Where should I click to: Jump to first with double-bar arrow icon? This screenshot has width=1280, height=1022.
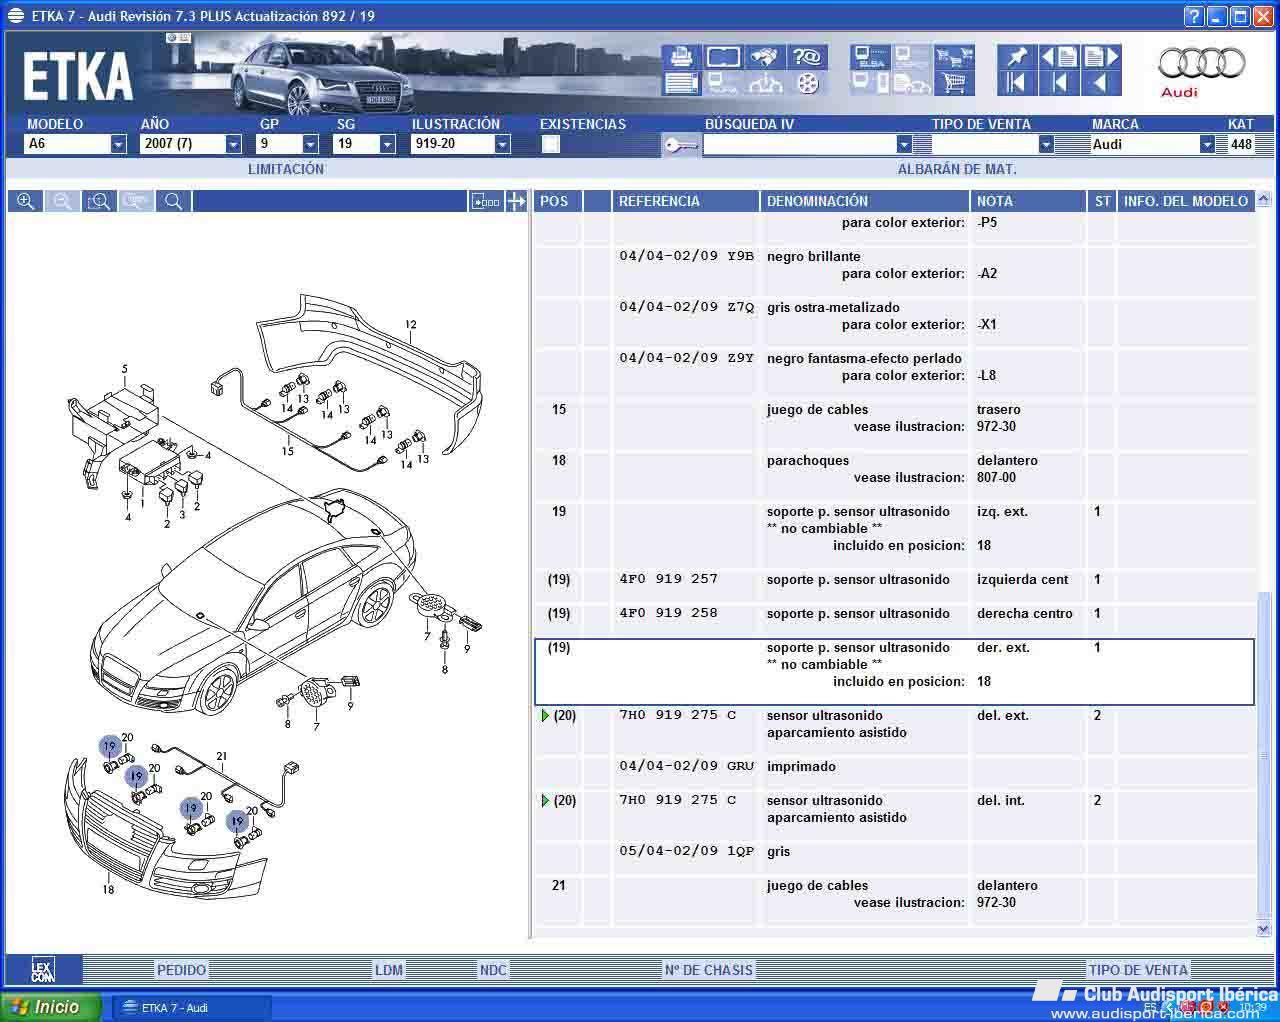1016,83
